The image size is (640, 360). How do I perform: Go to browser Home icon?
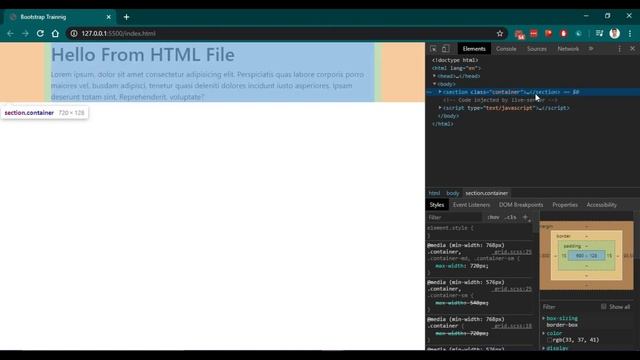[55, 33]
